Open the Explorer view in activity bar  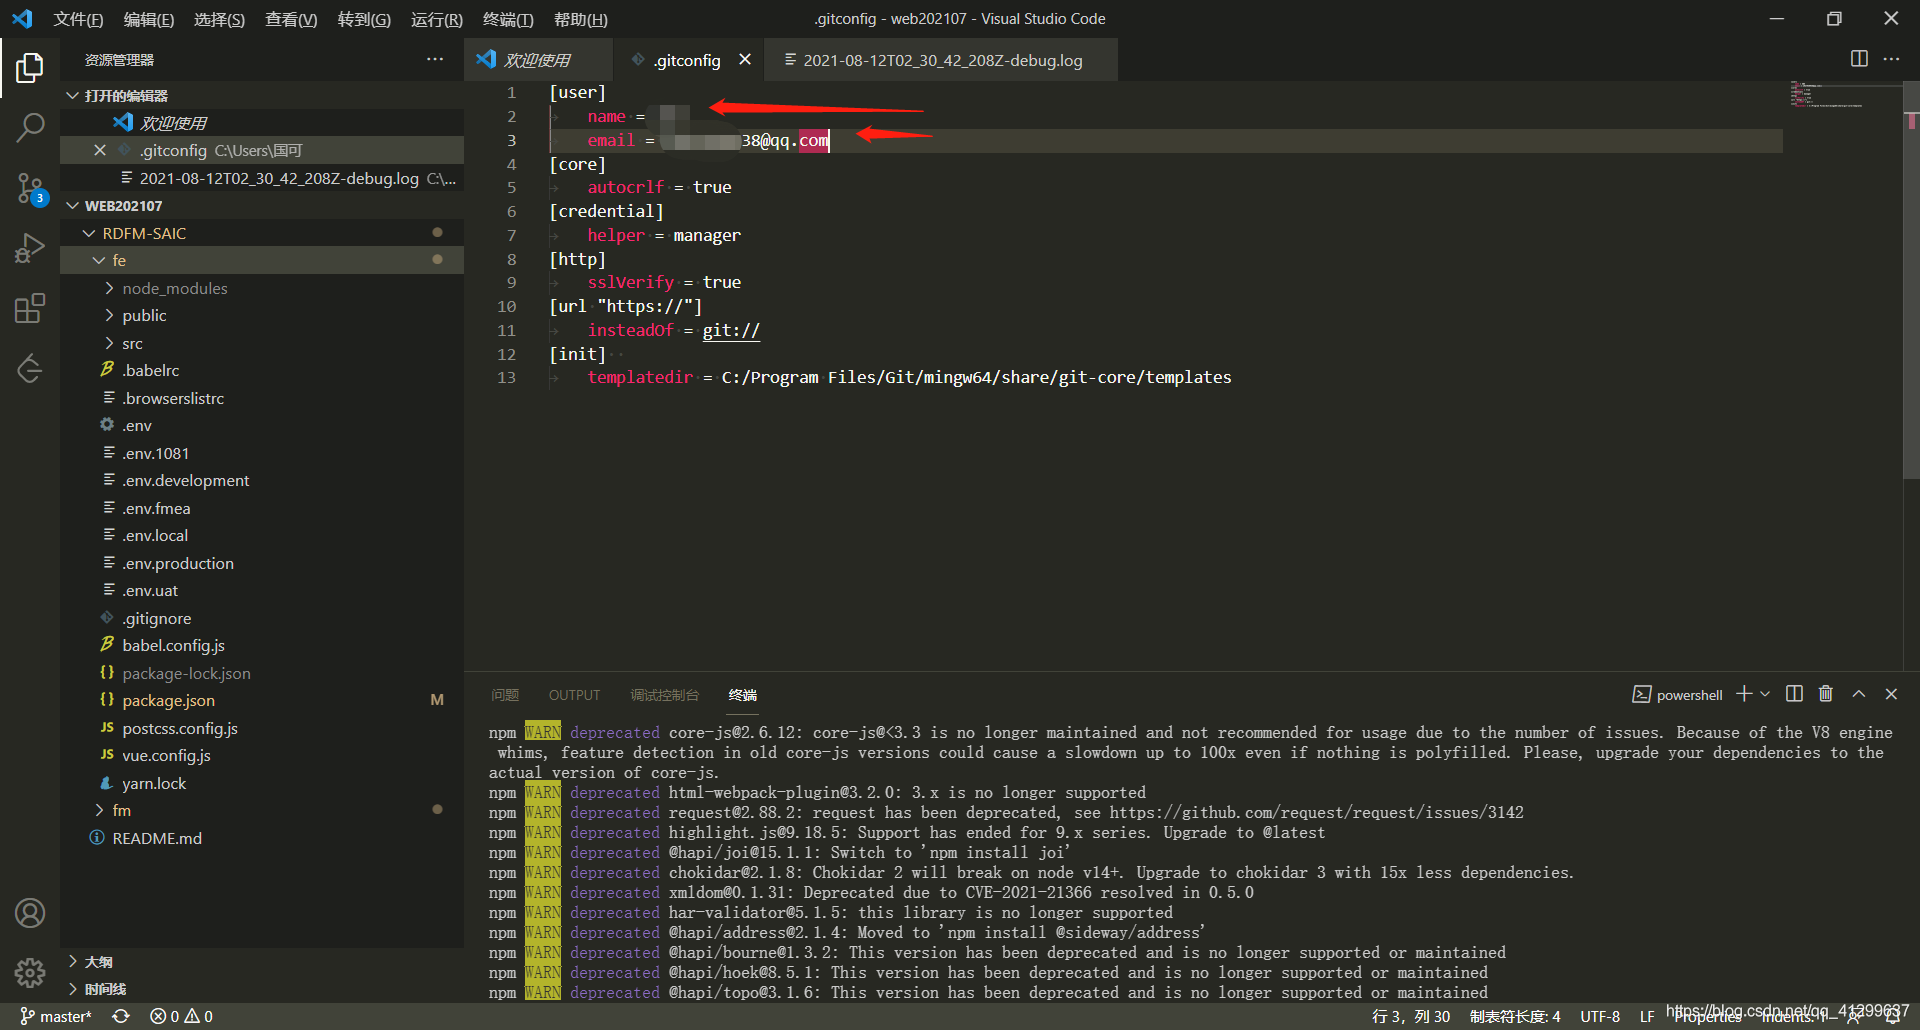pyautogui.click(x=30, y=68)
